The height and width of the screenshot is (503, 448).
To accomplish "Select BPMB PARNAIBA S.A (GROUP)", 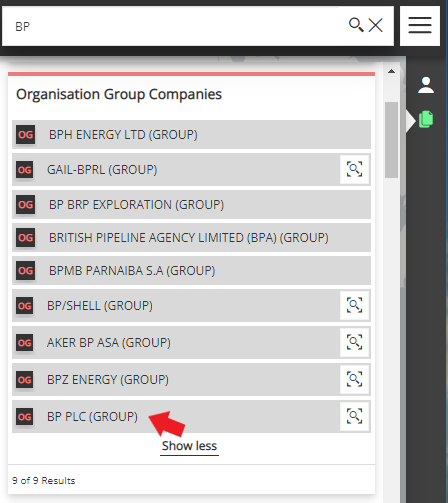I will pyautogui.click(x=191, y=271).
